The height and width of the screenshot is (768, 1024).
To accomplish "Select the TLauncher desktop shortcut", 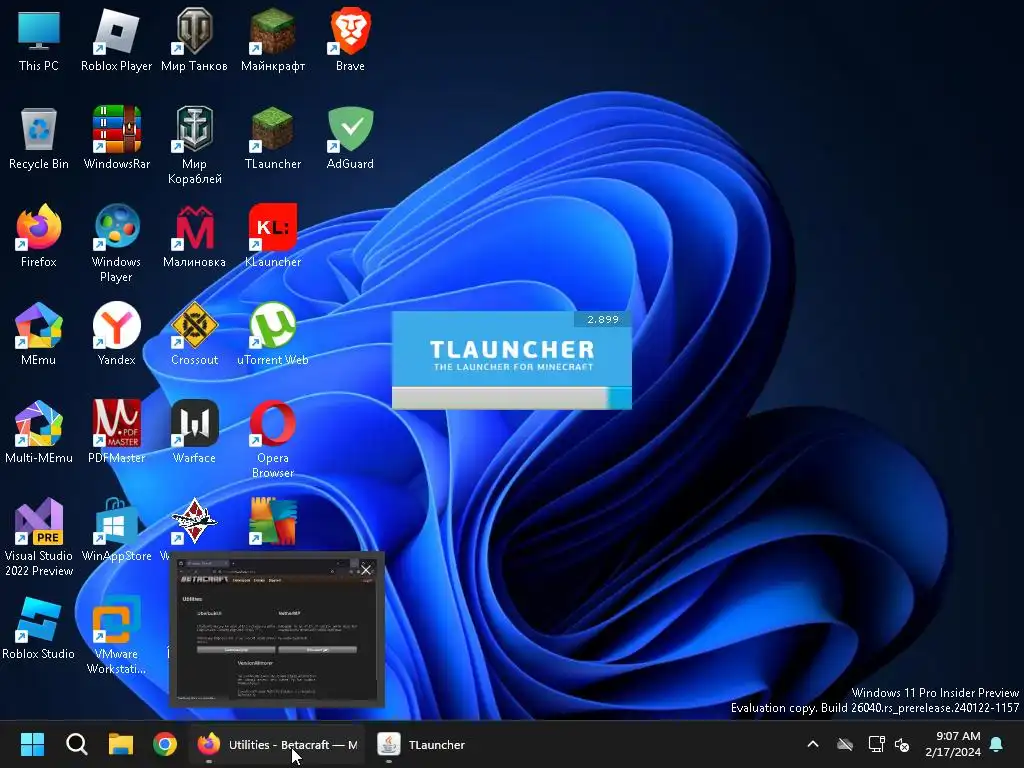I will pos(272,138).
